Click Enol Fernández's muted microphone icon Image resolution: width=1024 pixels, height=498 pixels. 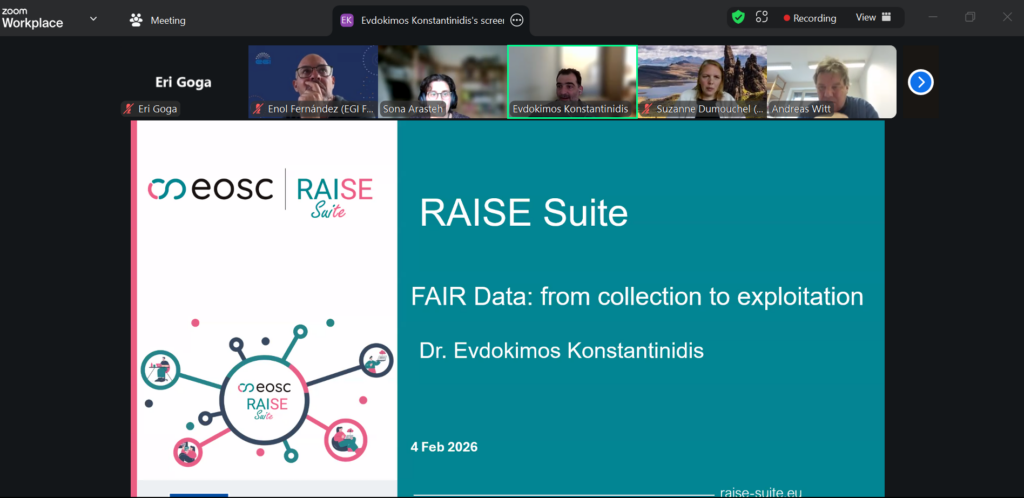(258, 109)
